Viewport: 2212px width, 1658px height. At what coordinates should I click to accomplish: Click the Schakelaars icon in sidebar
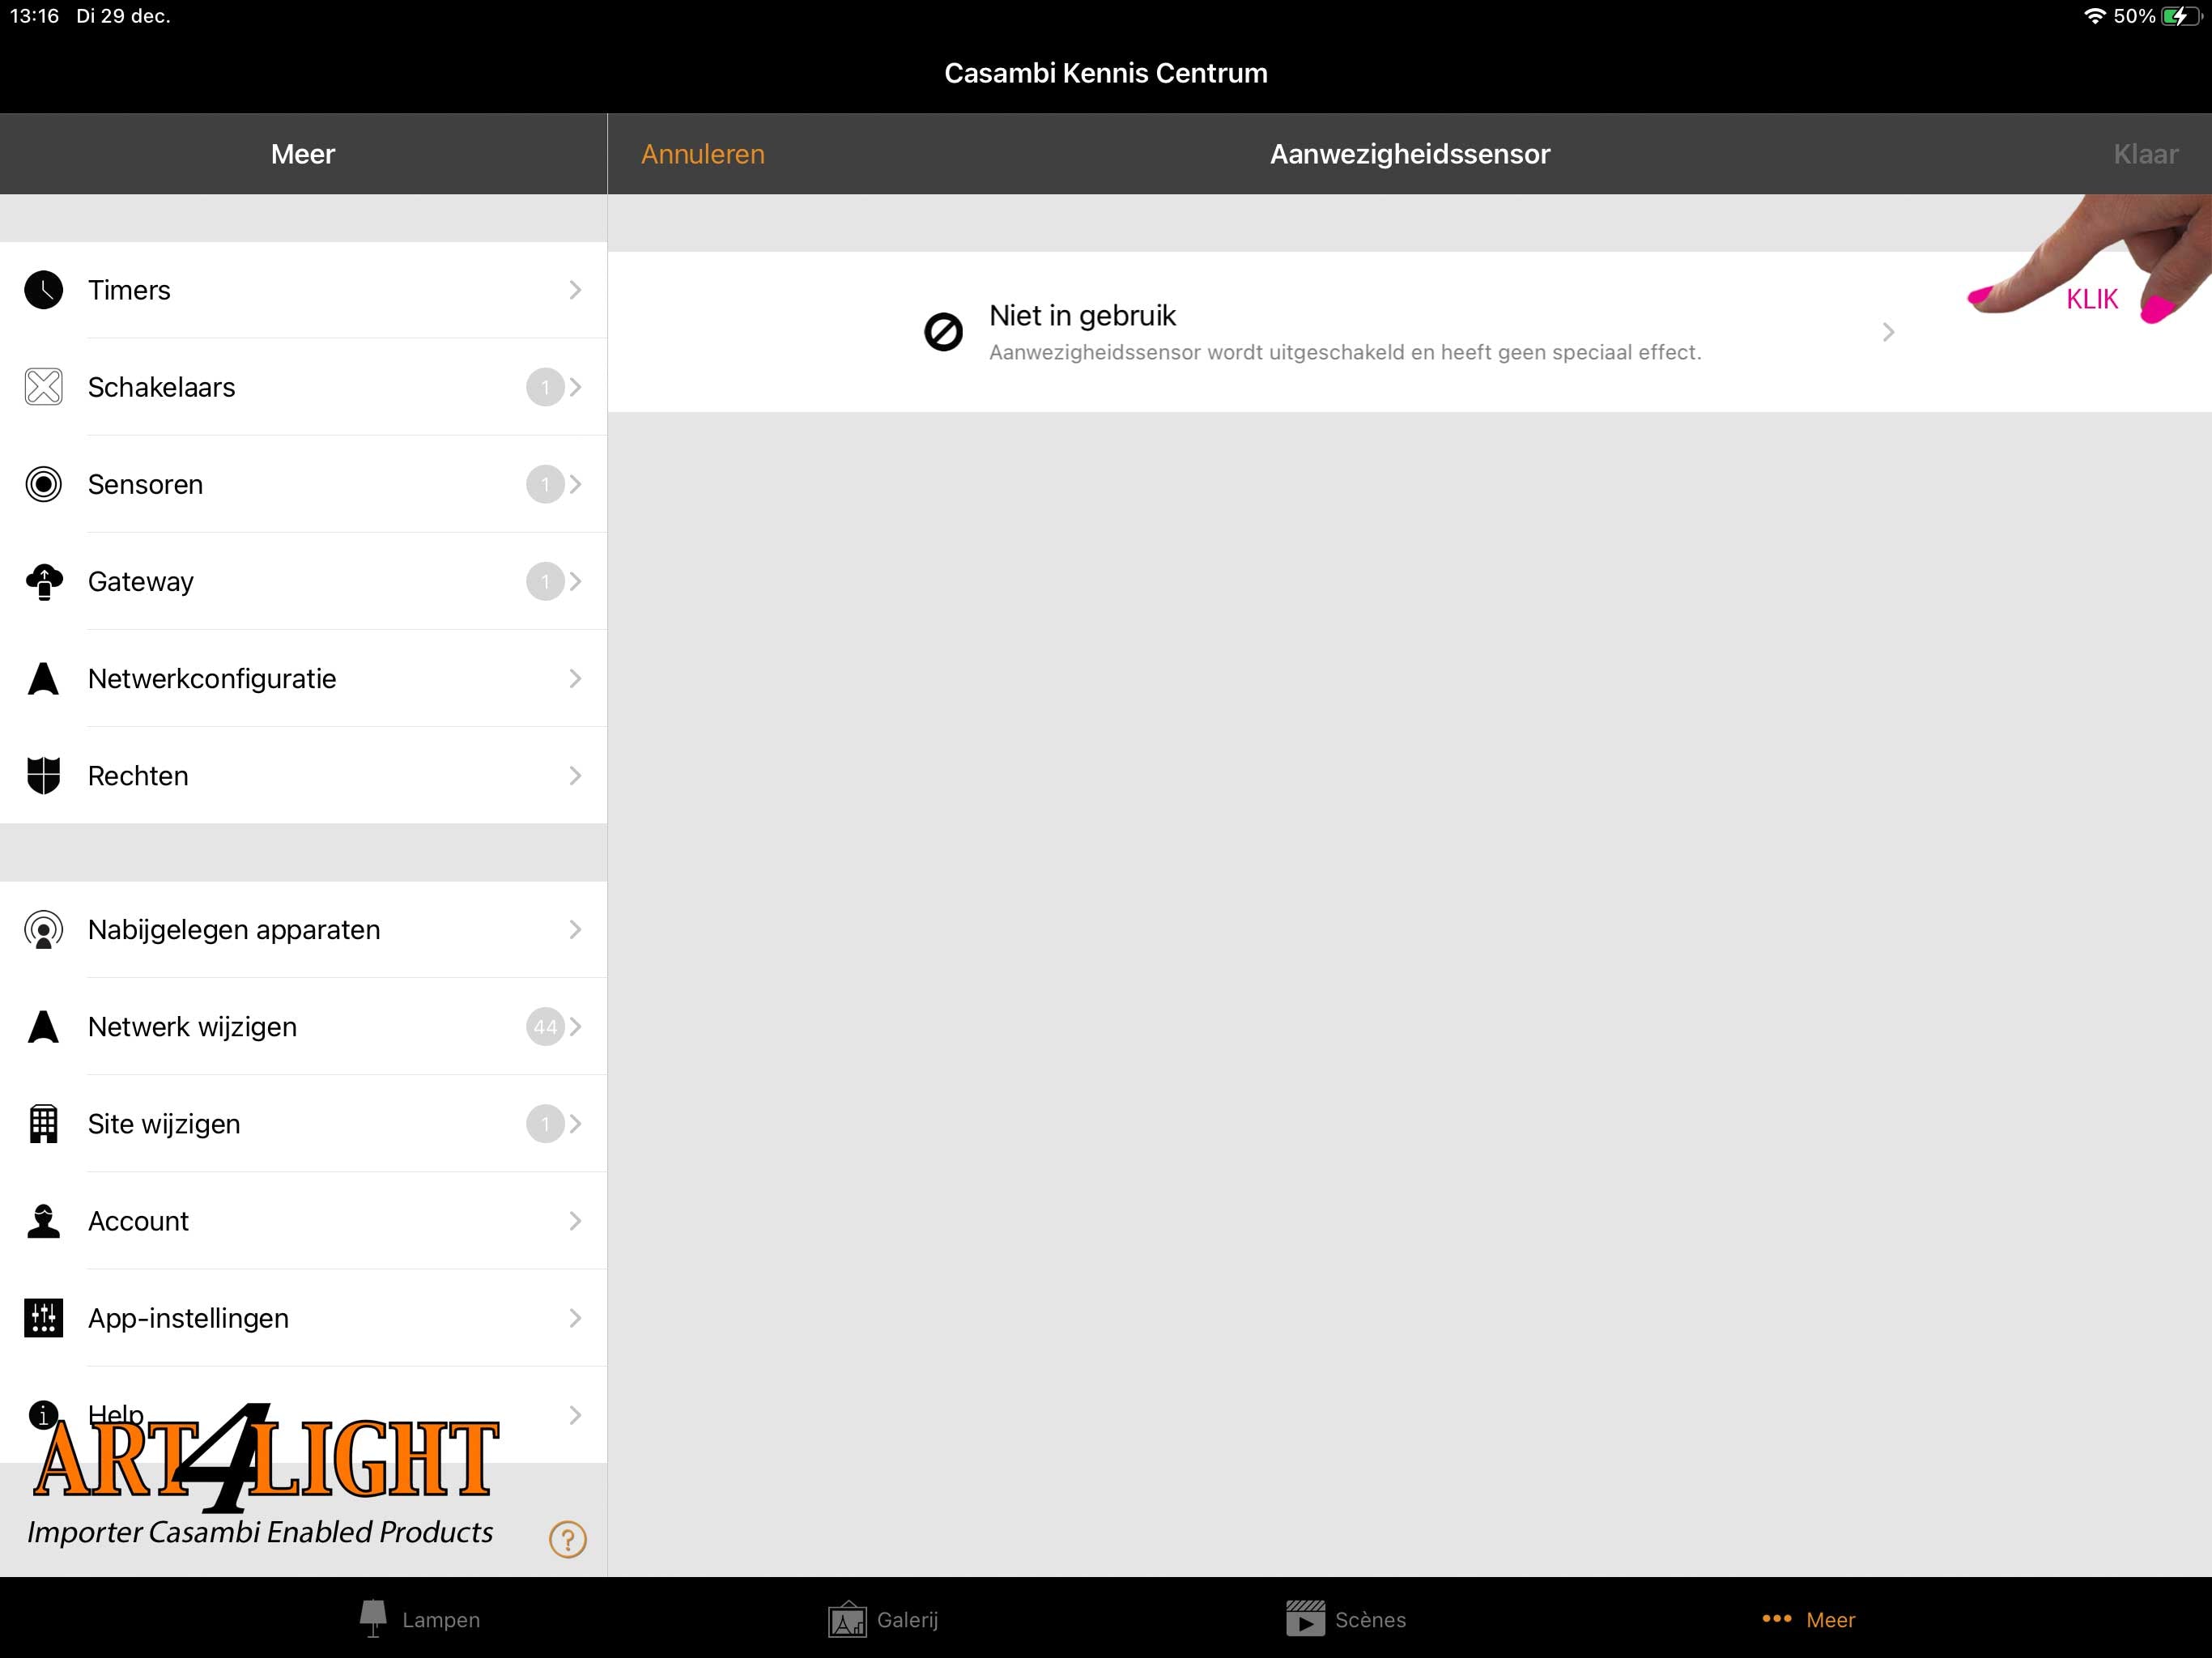(44, 387)
